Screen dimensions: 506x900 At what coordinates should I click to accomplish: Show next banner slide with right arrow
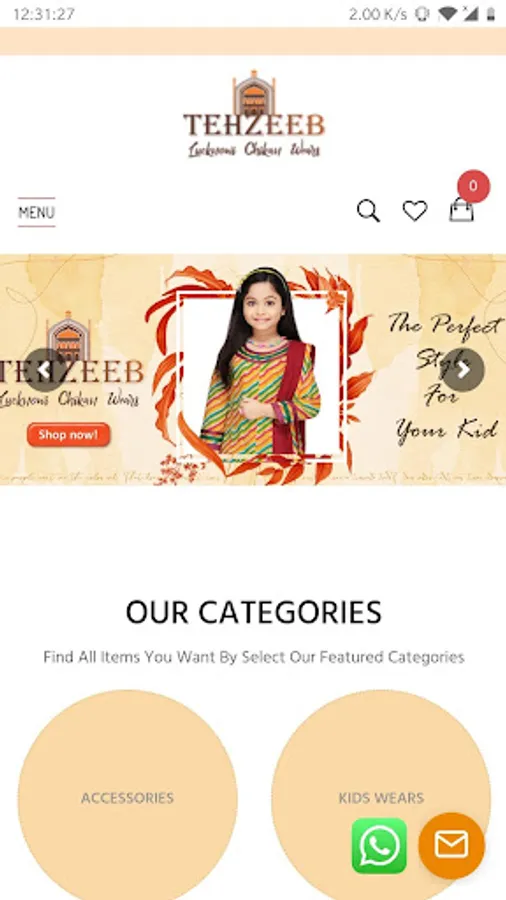click(463, 370)
